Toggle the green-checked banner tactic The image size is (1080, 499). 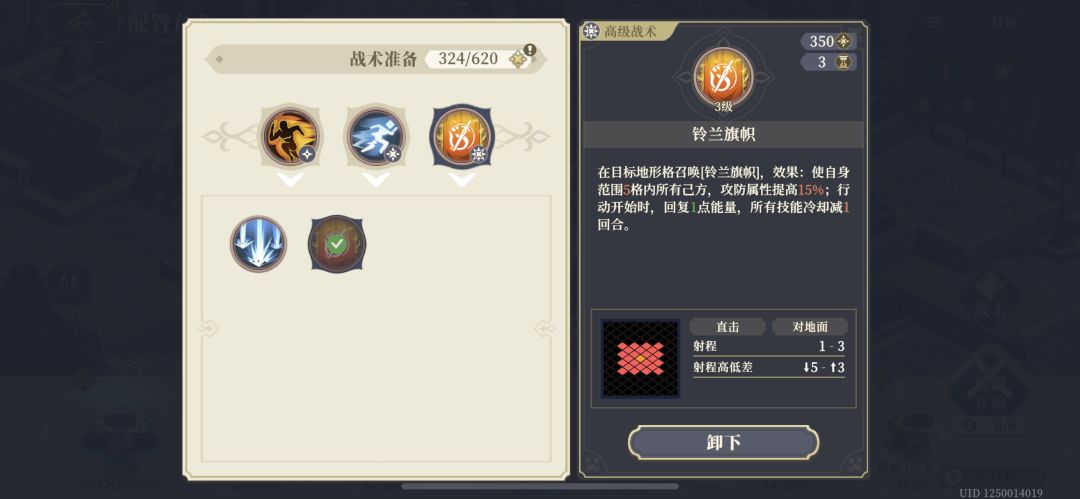click(x=337, y=243)
